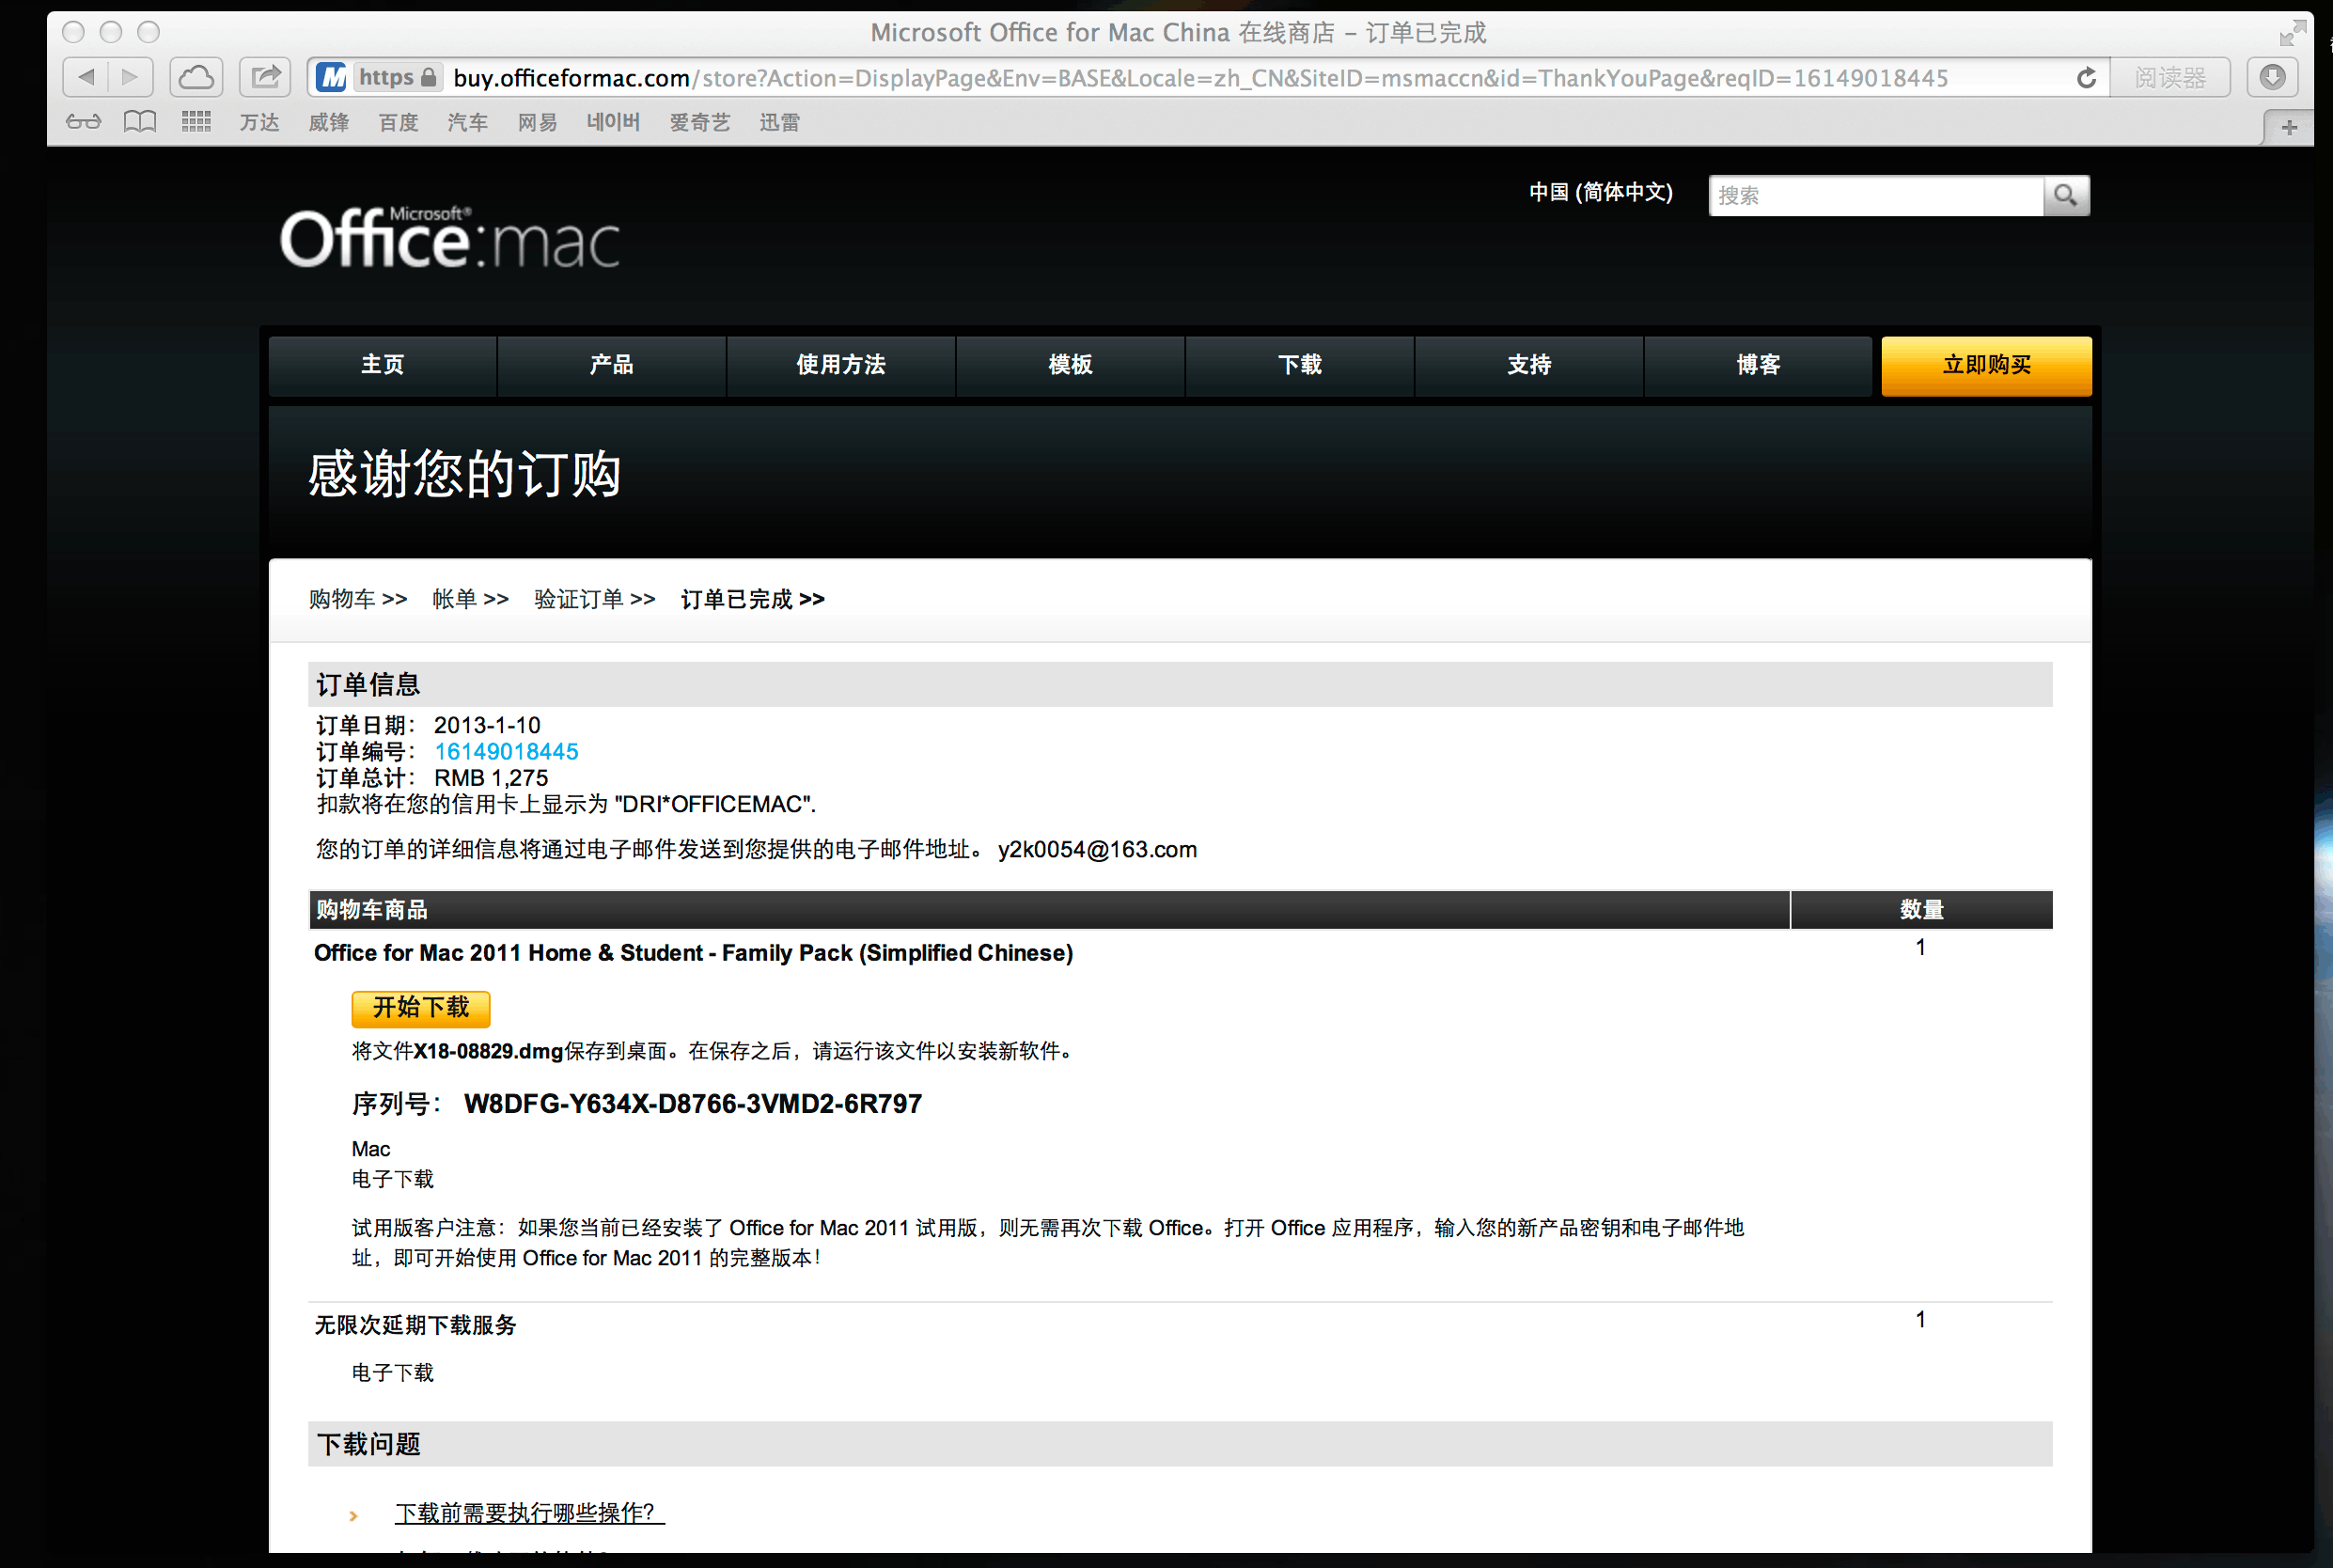Image resolution: width=2333 pixels, height=1568 pixels.
Task: Click the order date 2013-1-10
Action: [487, 725]
